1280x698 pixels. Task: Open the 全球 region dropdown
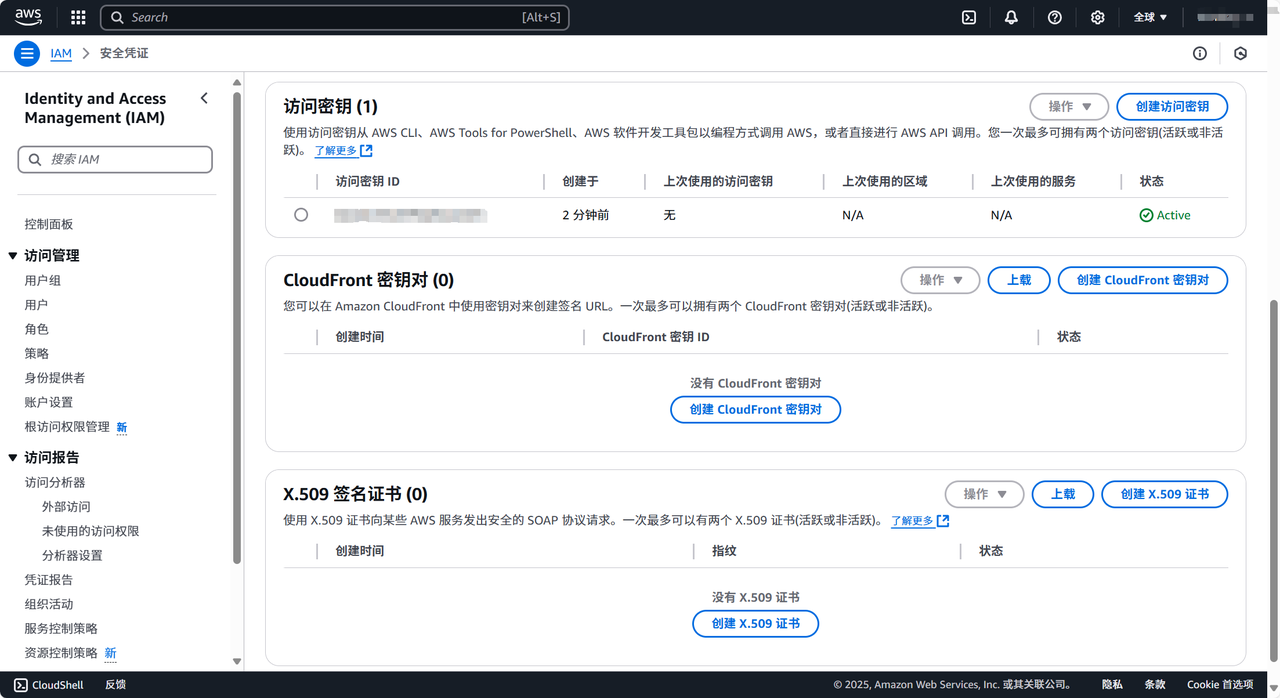(1150, 17)
